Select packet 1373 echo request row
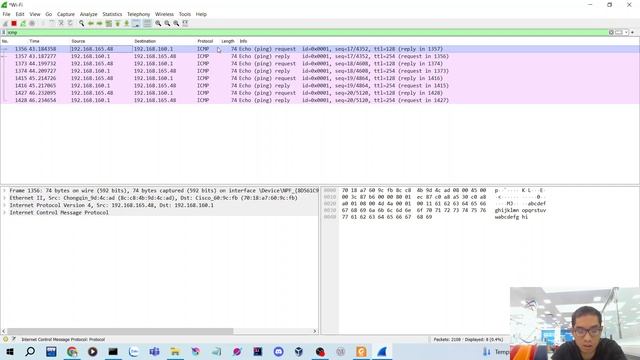The image size is (640, 360). point(320,64)
